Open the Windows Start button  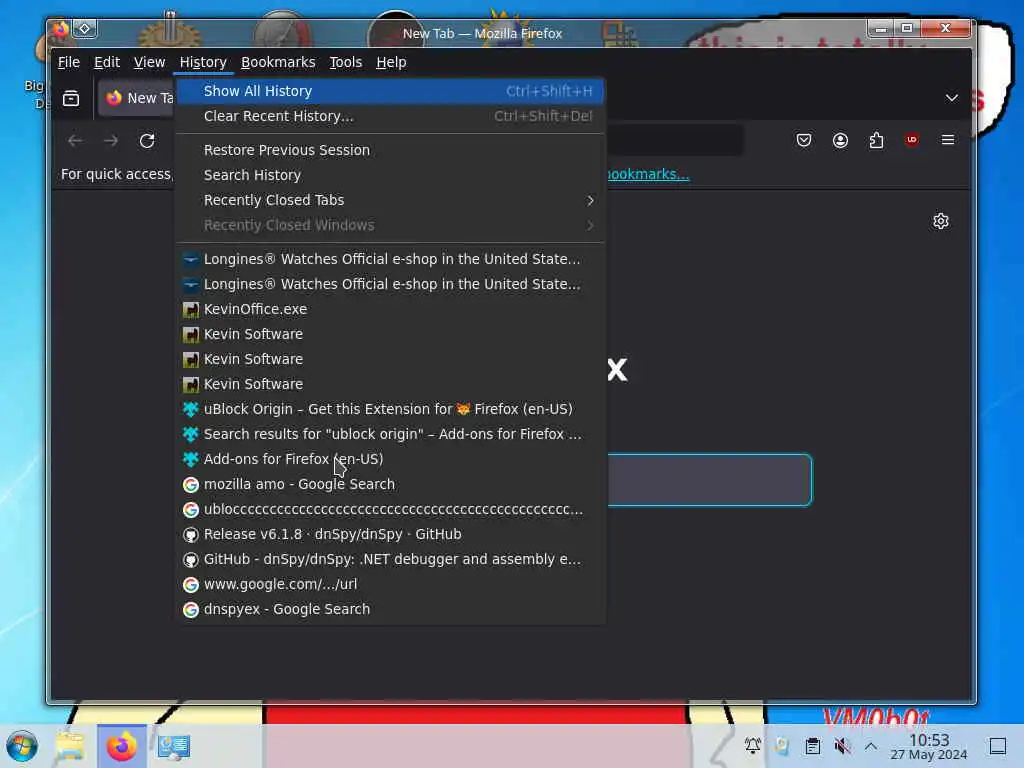coord(22,746)
